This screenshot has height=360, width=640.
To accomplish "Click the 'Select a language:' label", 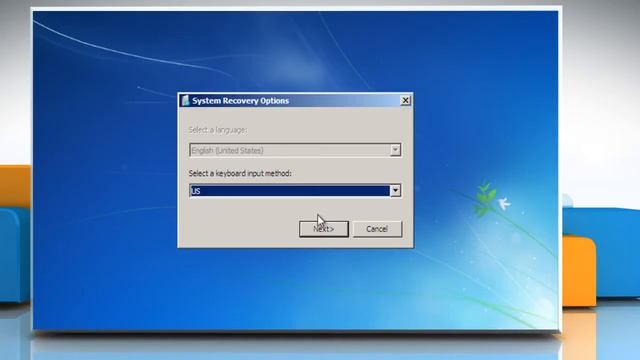I will [218, 130].
